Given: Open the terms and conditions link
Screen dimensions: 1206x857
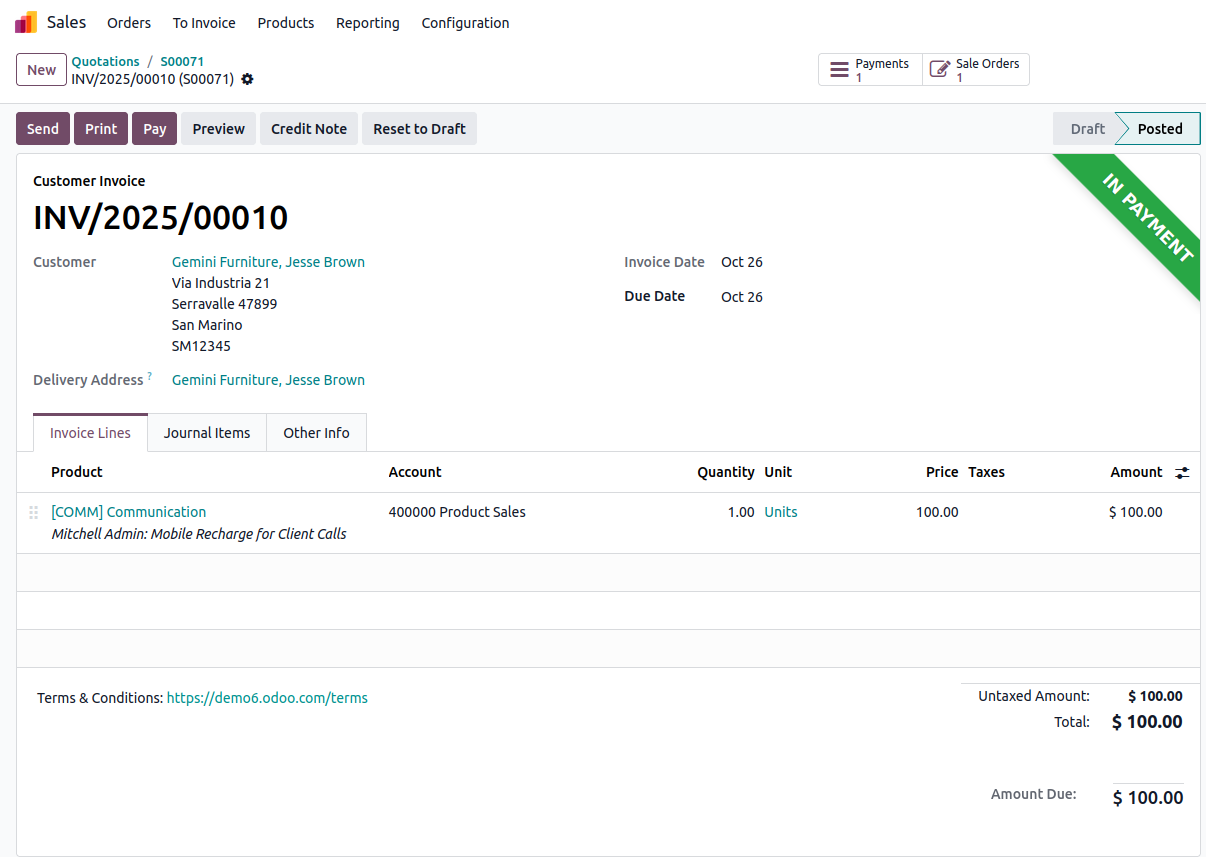Looking at the screenshot, I should tap(267, 698).
